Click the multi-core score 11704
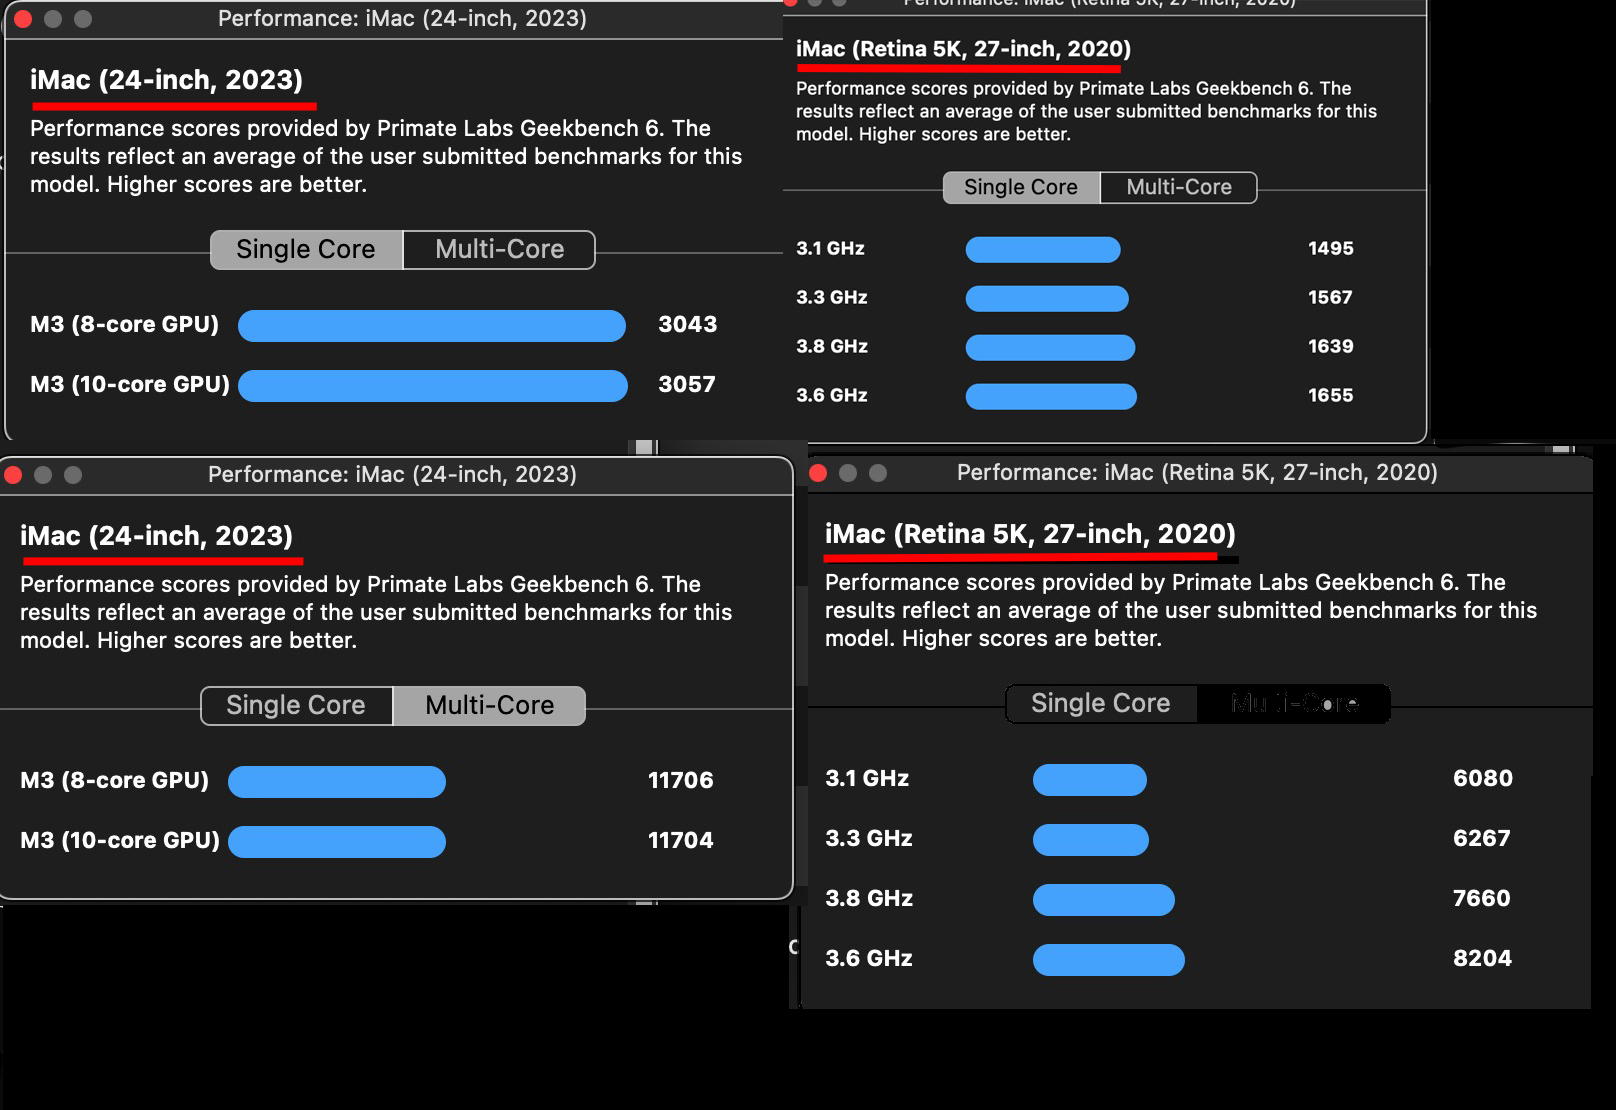The width and height of the screenshot is (1616, 1110). (681, 840)
